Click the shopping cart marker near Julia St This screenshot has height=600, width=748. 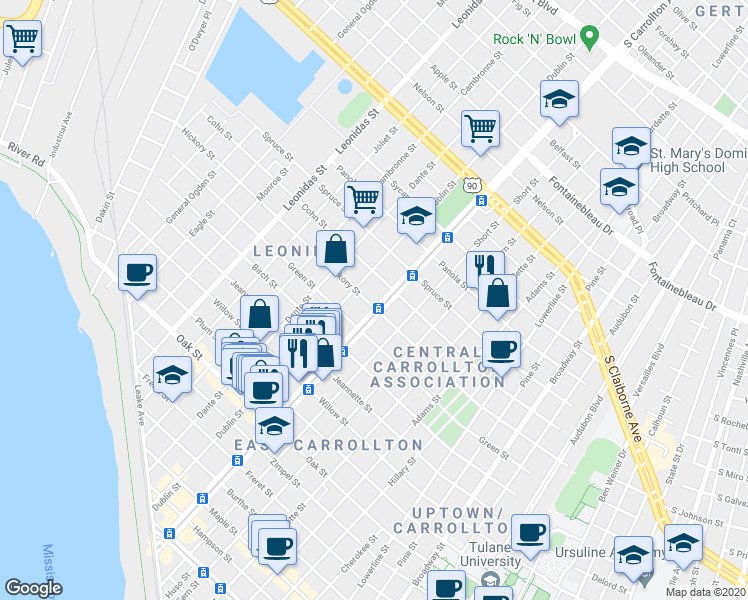pyautogui.click(x=22, y=41)
